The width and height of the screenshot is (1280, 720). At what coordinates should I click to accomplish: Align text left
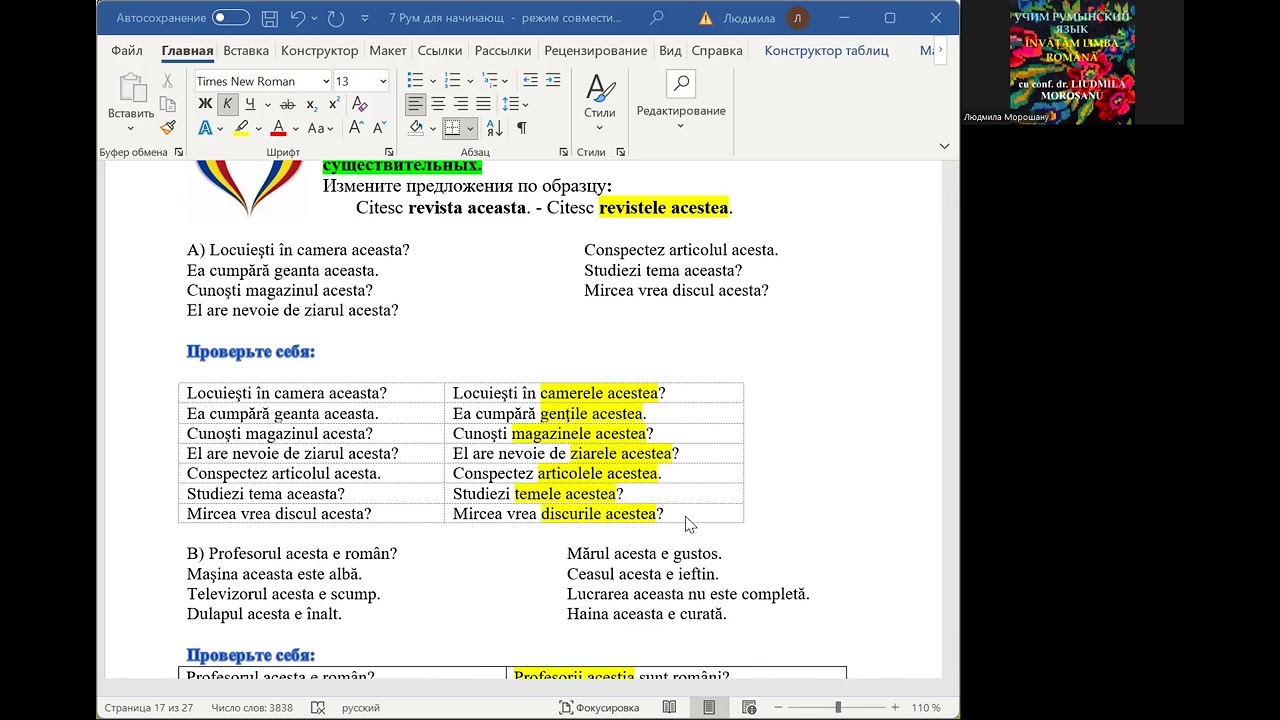tap(415, 104)
